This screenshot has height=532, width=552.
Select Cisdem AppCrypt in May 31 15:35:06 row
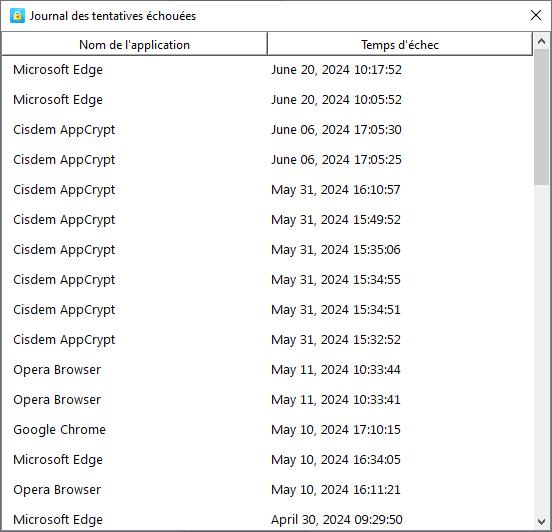[x=64, y=250]
